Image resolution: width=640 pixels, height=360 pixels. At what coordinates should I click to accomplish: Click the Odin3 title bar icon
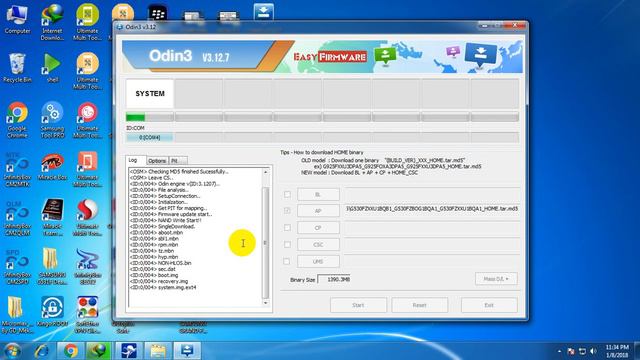tap(120, 27)
